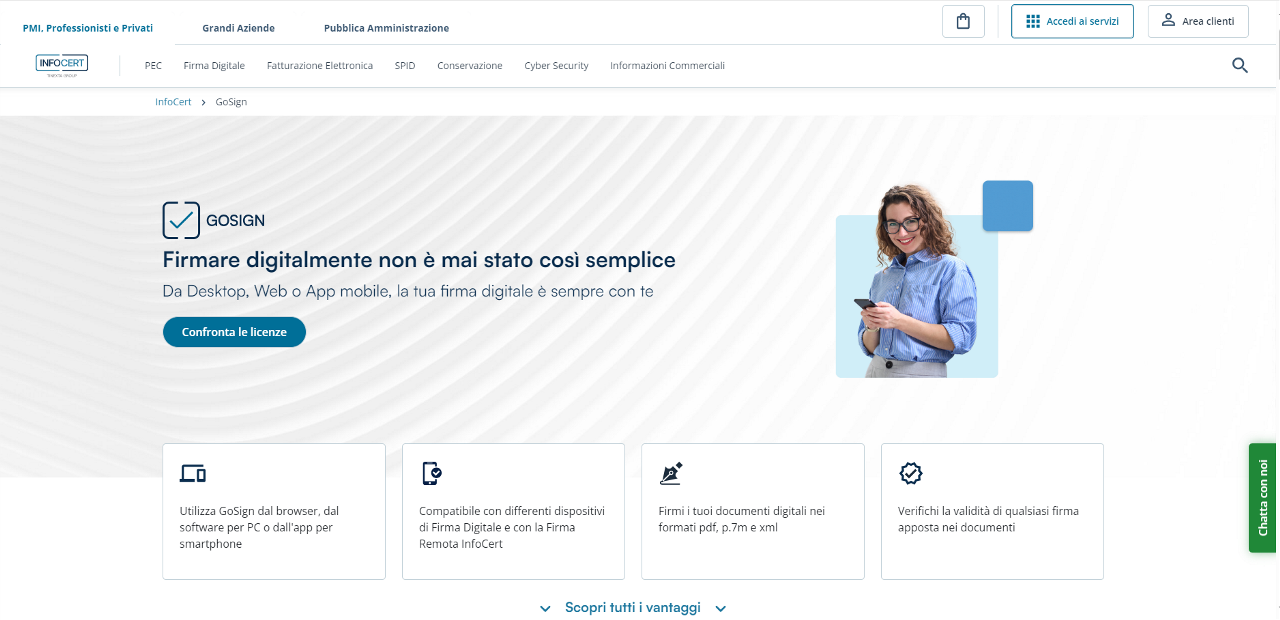Expand Scopri tutti i vantaggi left chevron

click(x=545, y=608)
